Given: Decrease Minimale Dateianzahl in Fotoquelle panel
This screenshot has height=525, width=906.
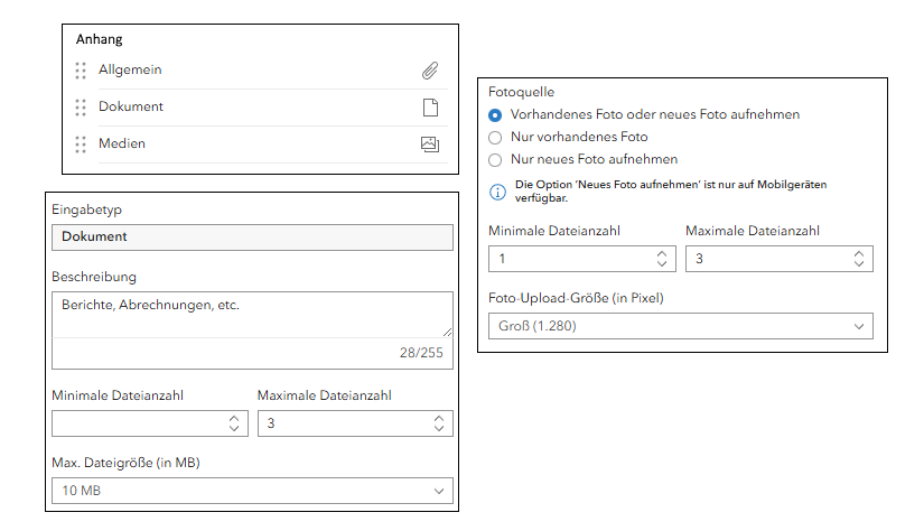Looking at the screenshot, I should point(662,264).
